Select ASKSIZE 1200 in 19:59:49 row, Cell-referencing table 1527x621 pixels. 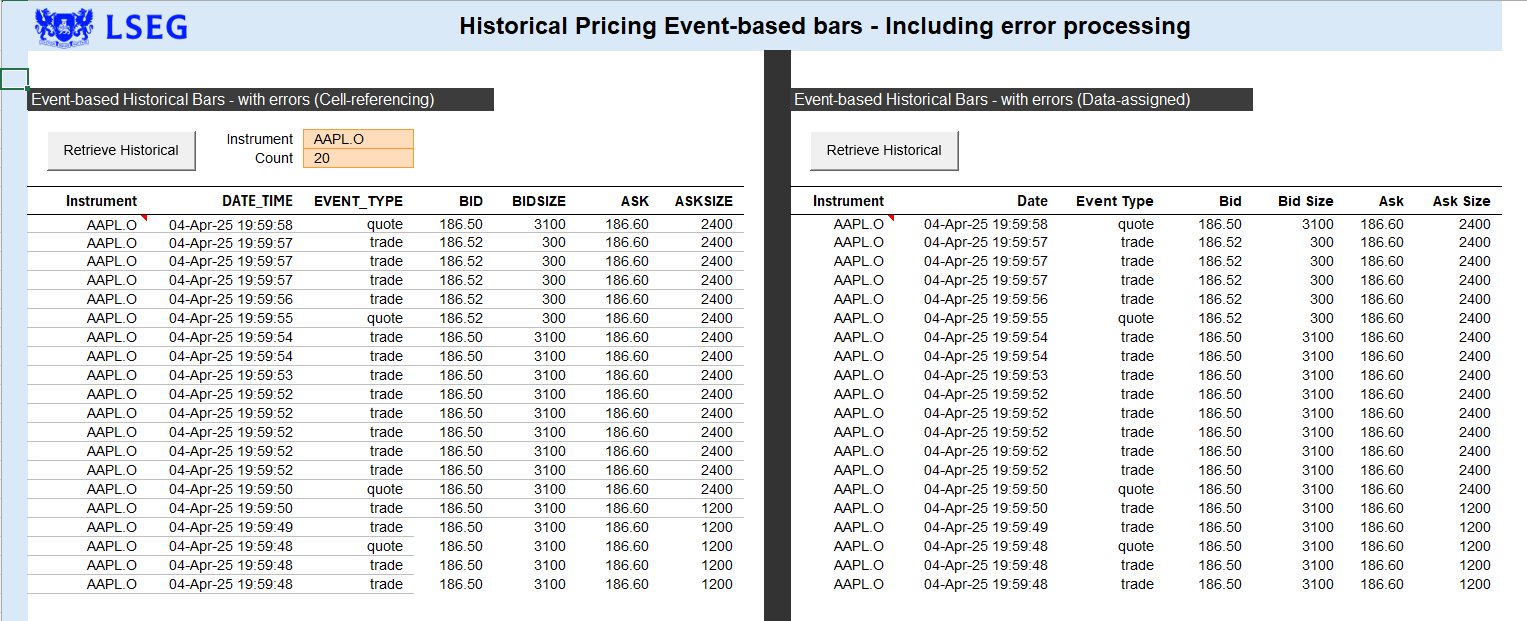[x=717, y=527]
